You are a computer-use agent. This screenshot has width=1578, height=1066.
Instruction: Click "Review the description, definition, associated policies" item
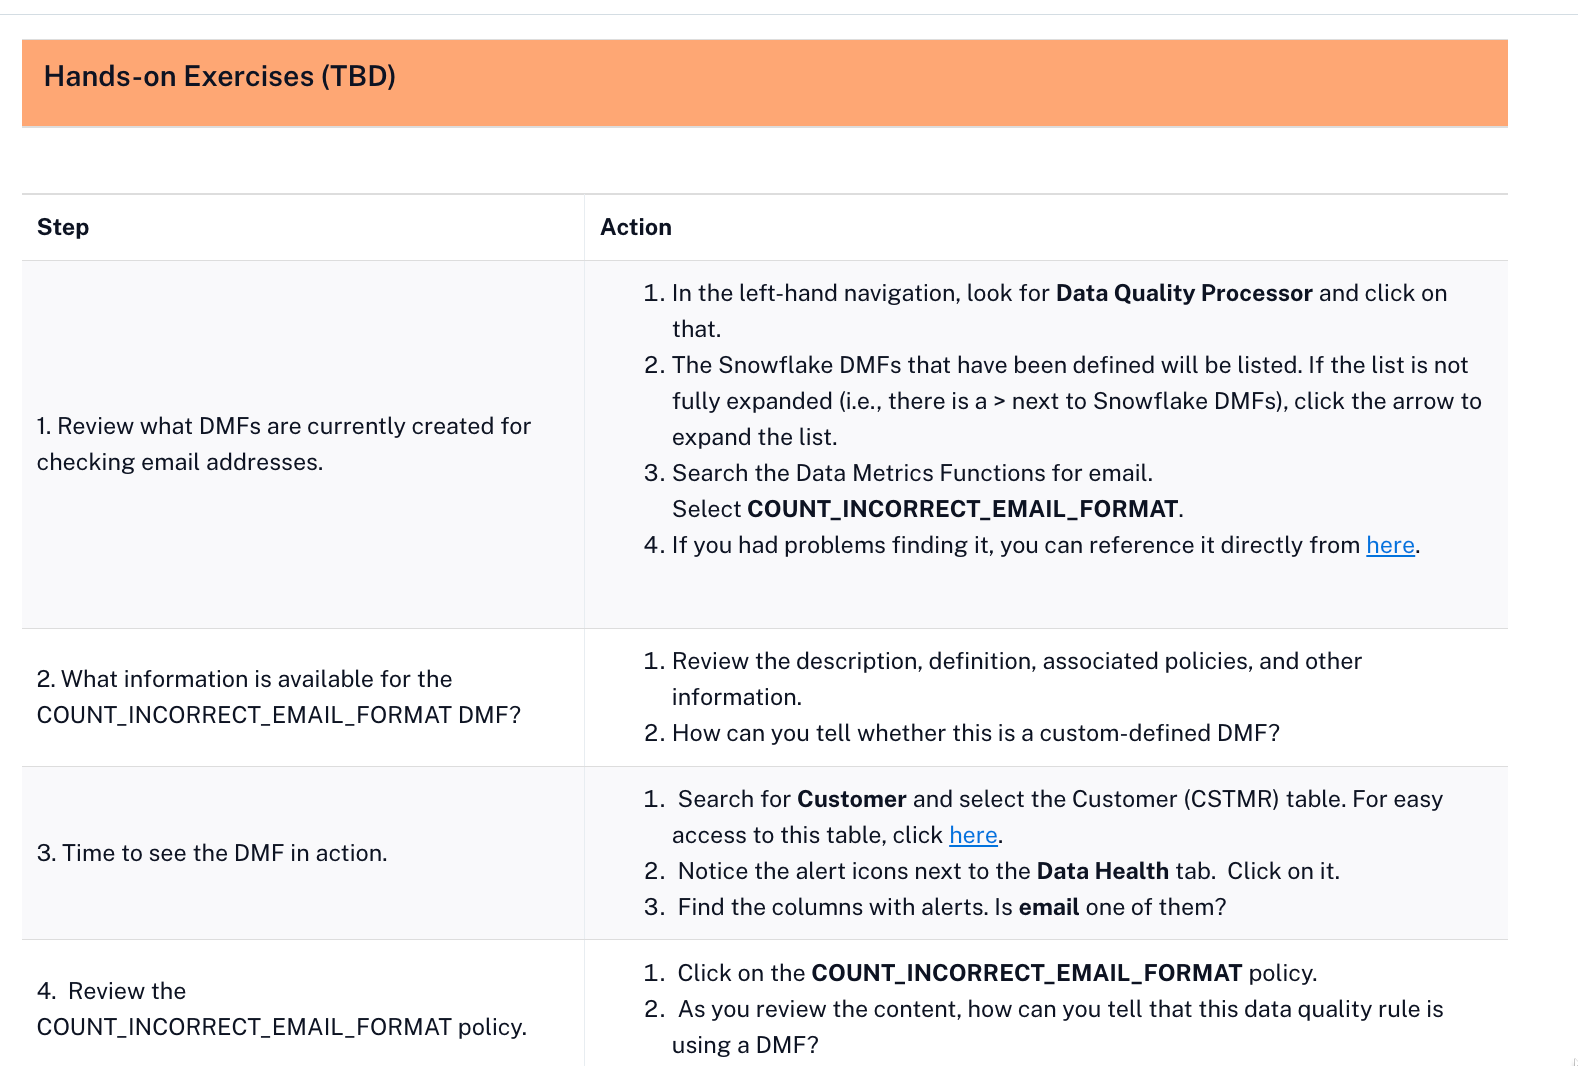[x=1016, y=661]
